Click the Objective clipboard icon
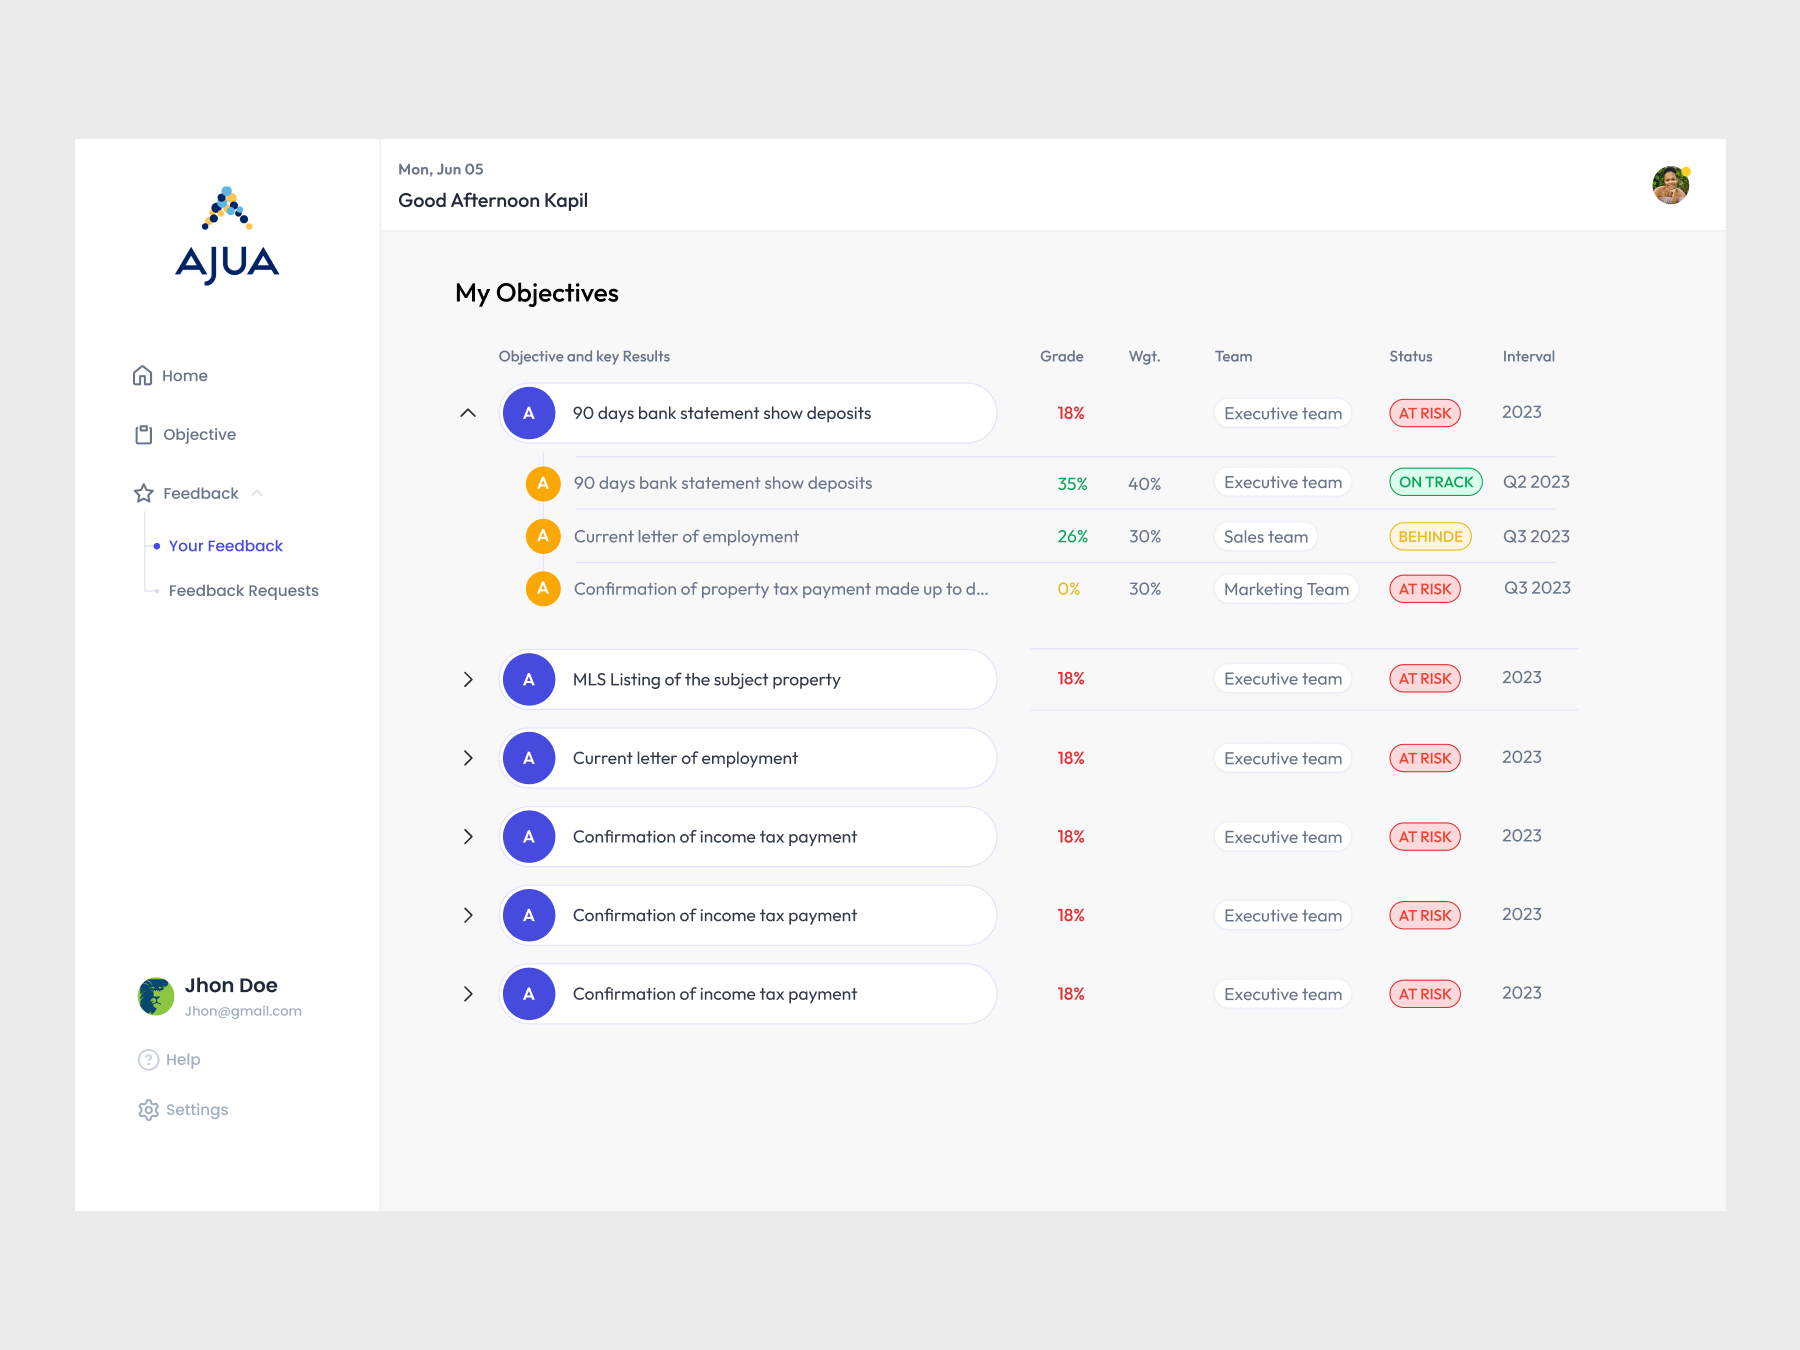1800x1350 pixels. point(143,435)
